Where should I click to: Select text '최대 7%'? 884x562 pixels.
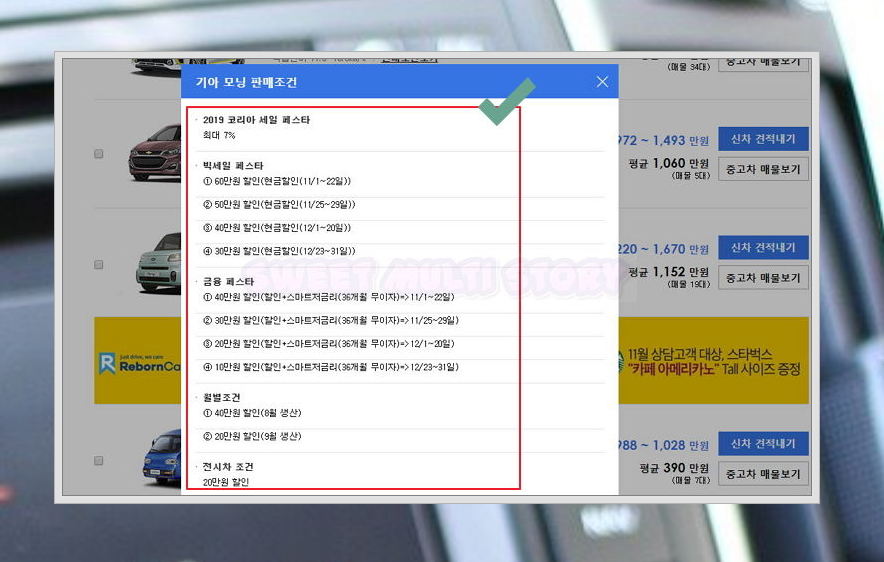[x=219, y=135]
